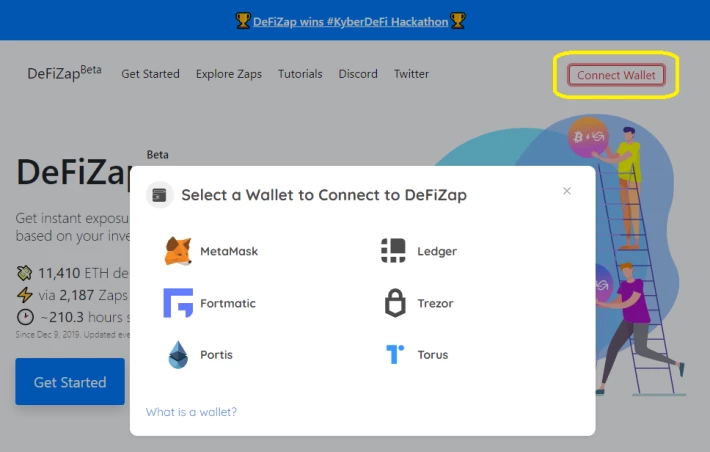The height and width of the screenshot is (452, 710).
Task: Open Explore Zaps menu item
Action: (229, 74)
